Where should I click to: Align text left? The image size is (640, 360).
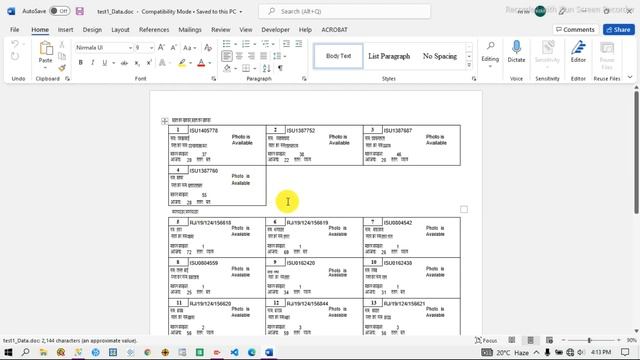227,56
